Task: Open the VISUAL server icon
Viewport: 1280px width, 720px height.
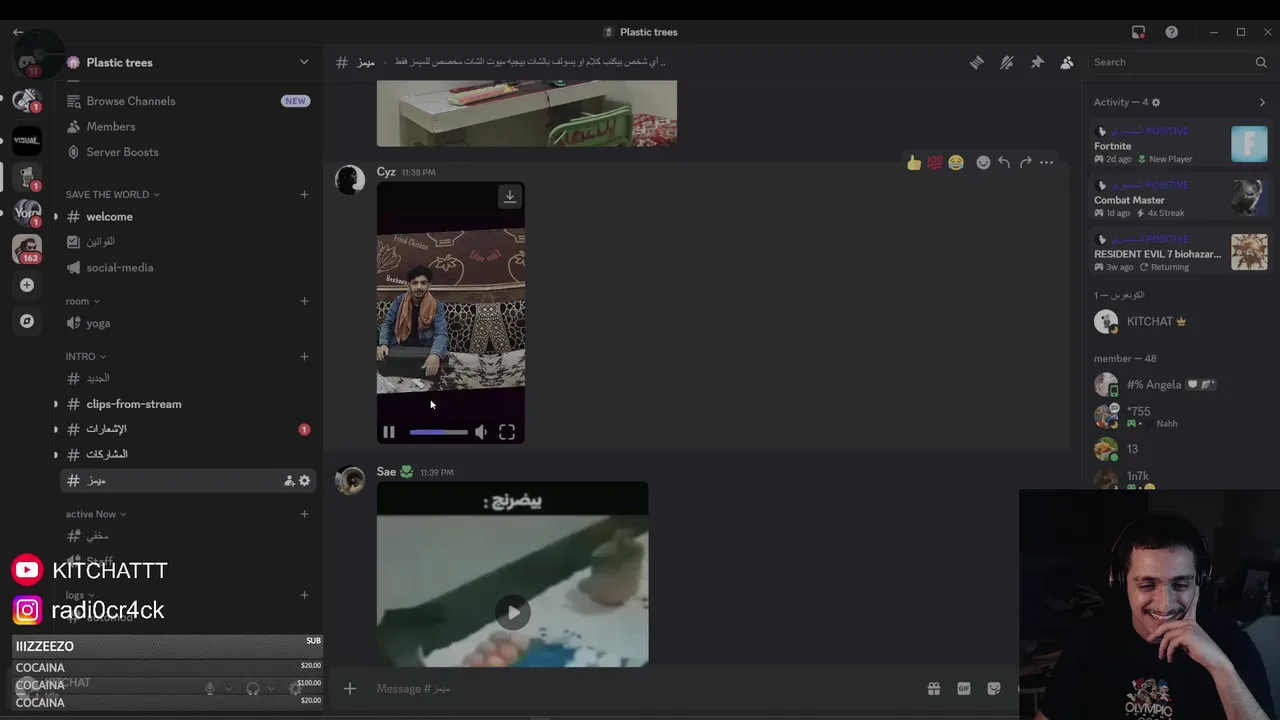Action: (27, 140)
